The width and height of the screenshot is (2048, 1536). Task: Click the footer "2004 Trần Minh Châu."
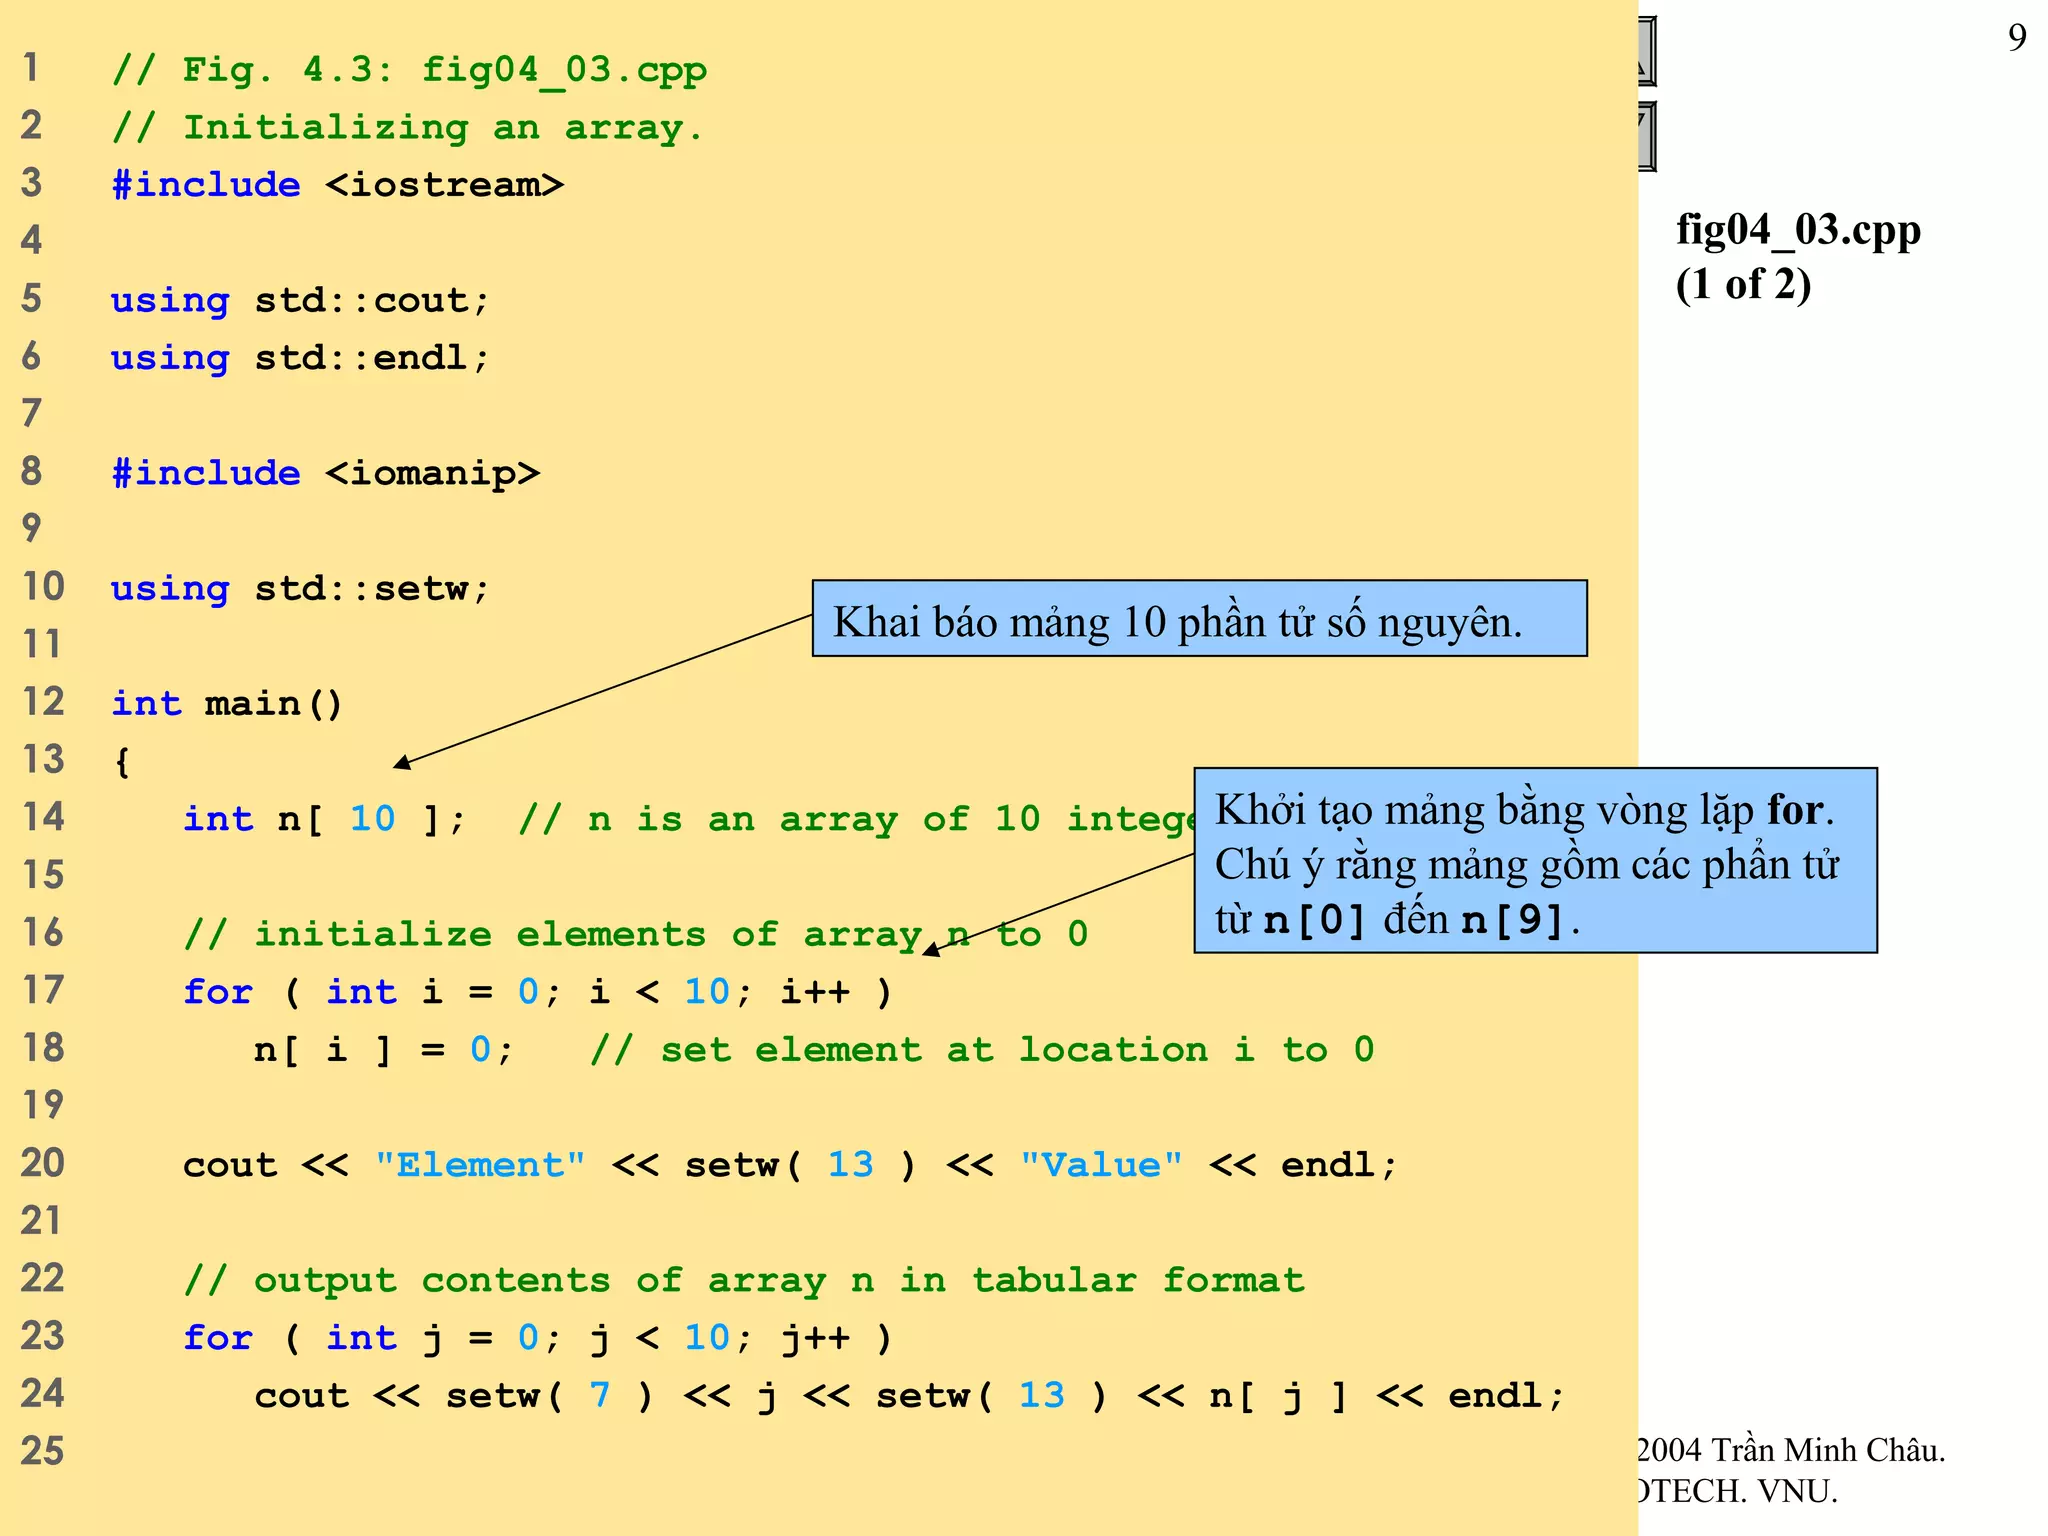click(1791, 1450)
